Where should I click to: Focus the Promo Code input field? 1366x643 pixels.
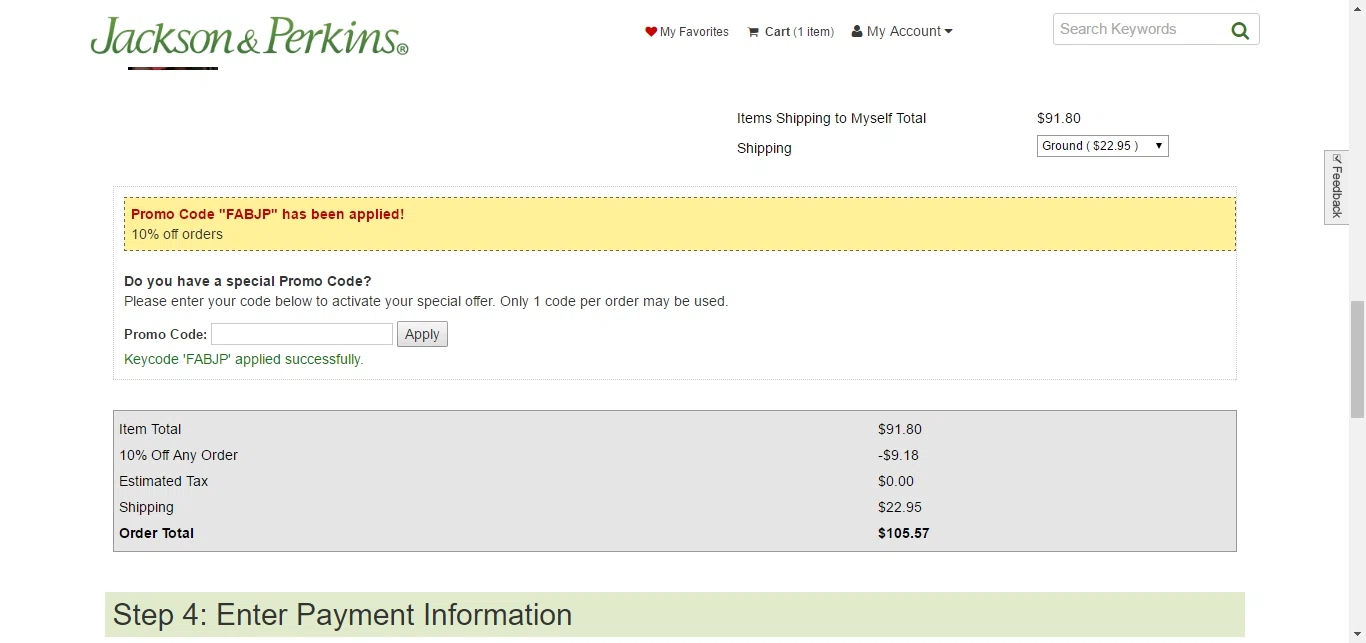tap(302, 334)
